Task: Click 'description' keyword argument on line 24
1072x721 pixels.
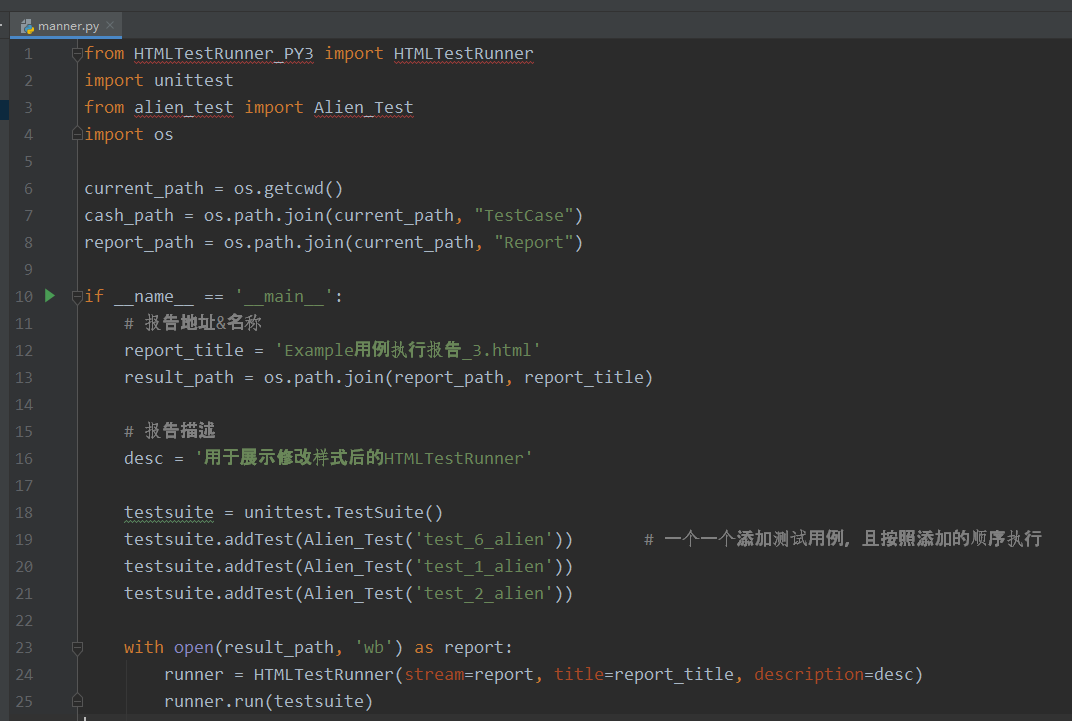Action: coord(809,675)
